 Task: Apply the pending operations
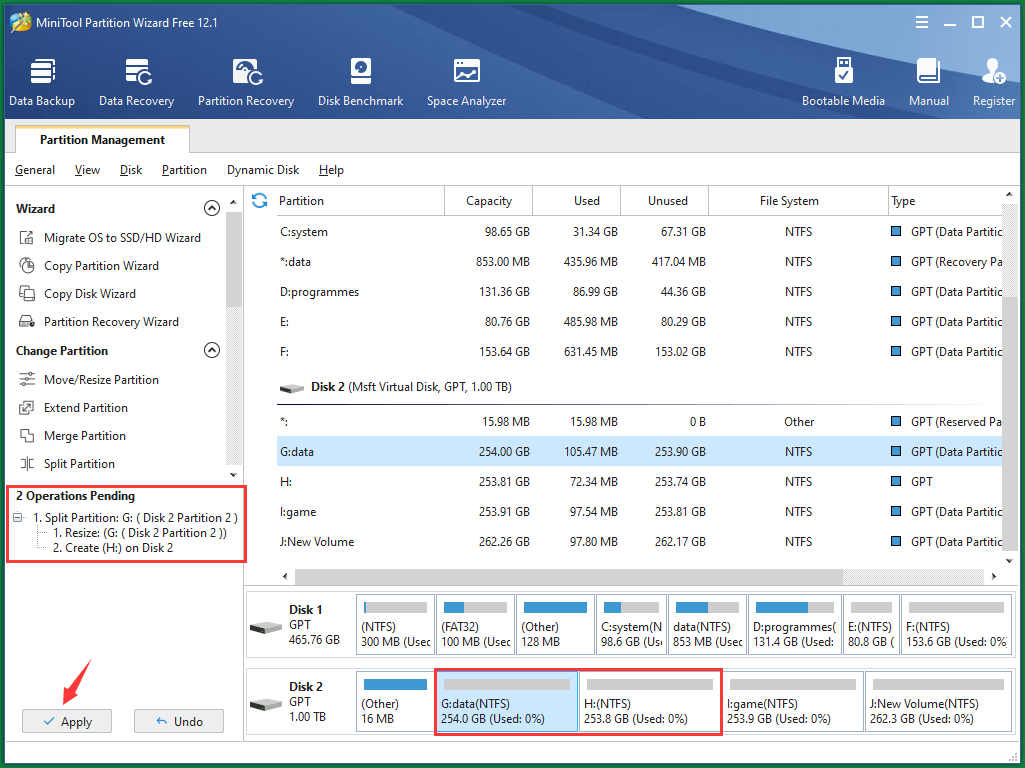coord(67,722)
